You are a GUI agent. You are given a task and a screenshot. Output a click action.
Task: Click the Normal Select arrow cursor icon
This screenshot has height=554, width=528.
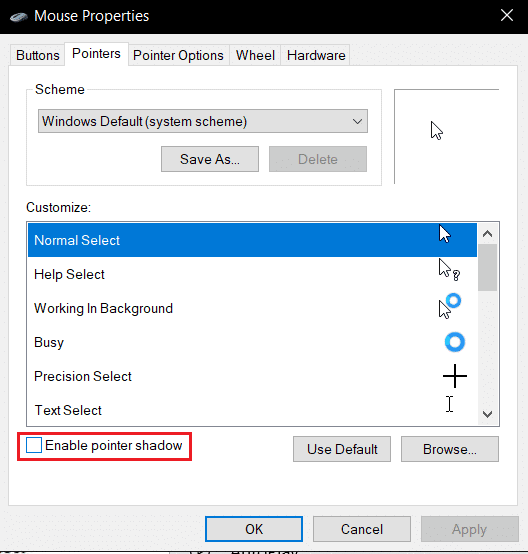445,234
